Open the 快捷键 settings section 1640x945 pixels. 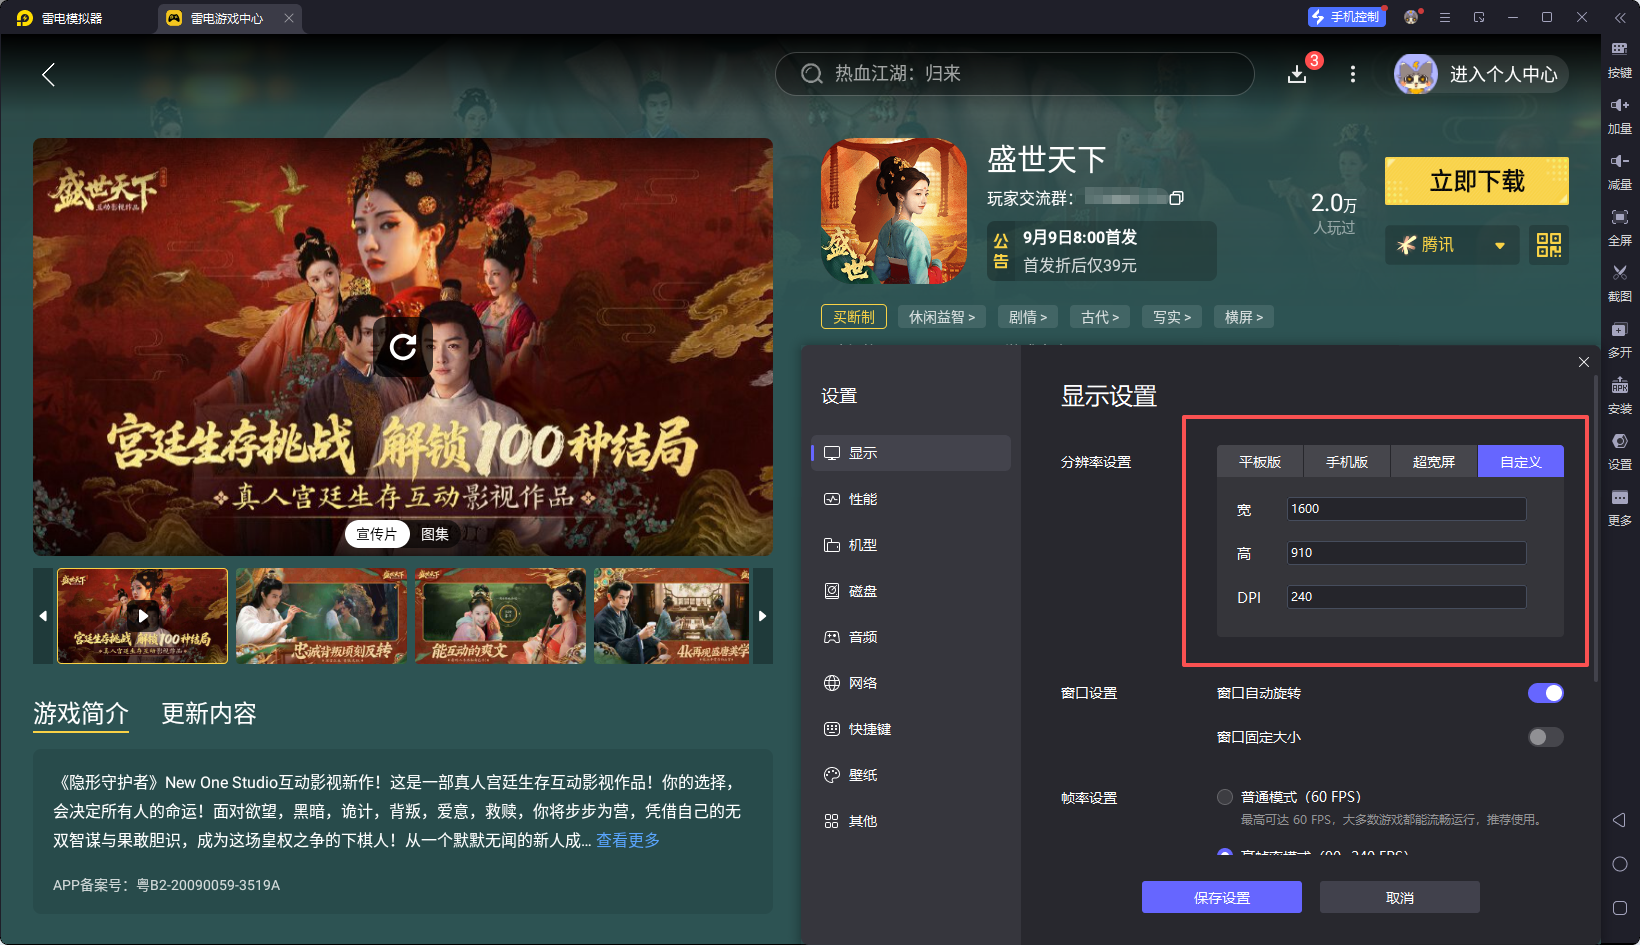point(911,729)
